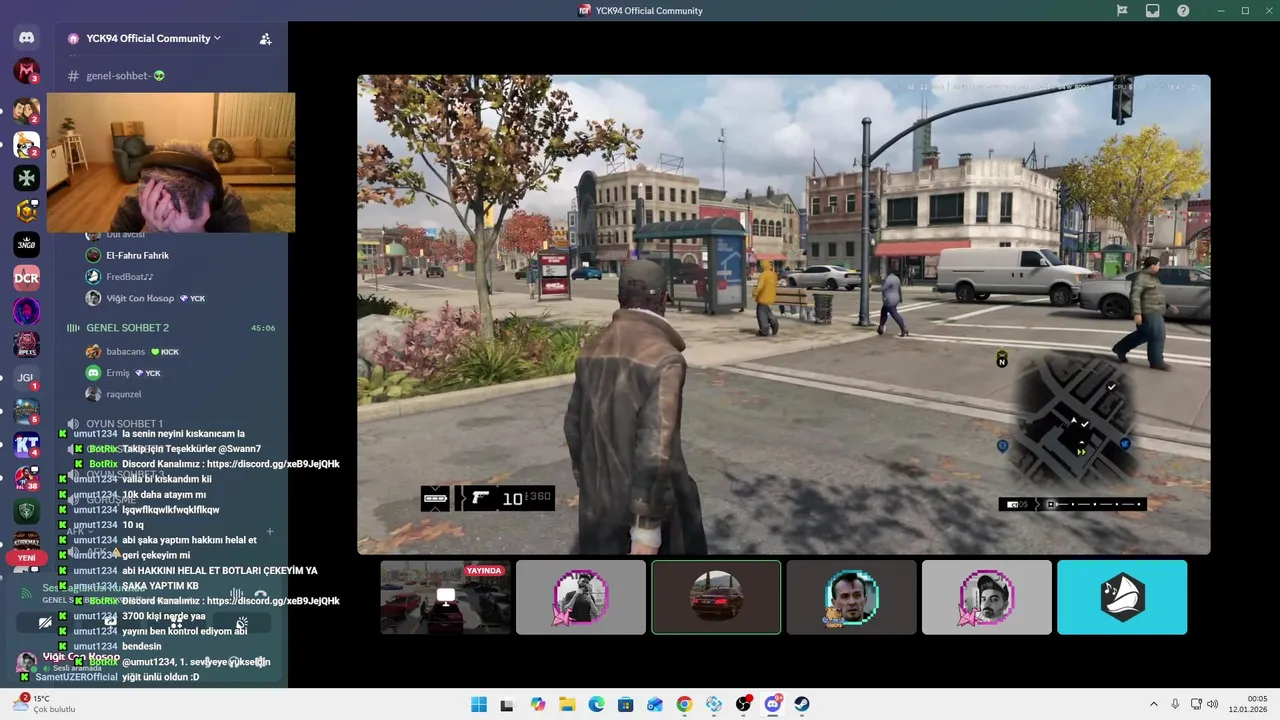Open the golden hexagon server icon
The image size is (1280, 720).
26,211
